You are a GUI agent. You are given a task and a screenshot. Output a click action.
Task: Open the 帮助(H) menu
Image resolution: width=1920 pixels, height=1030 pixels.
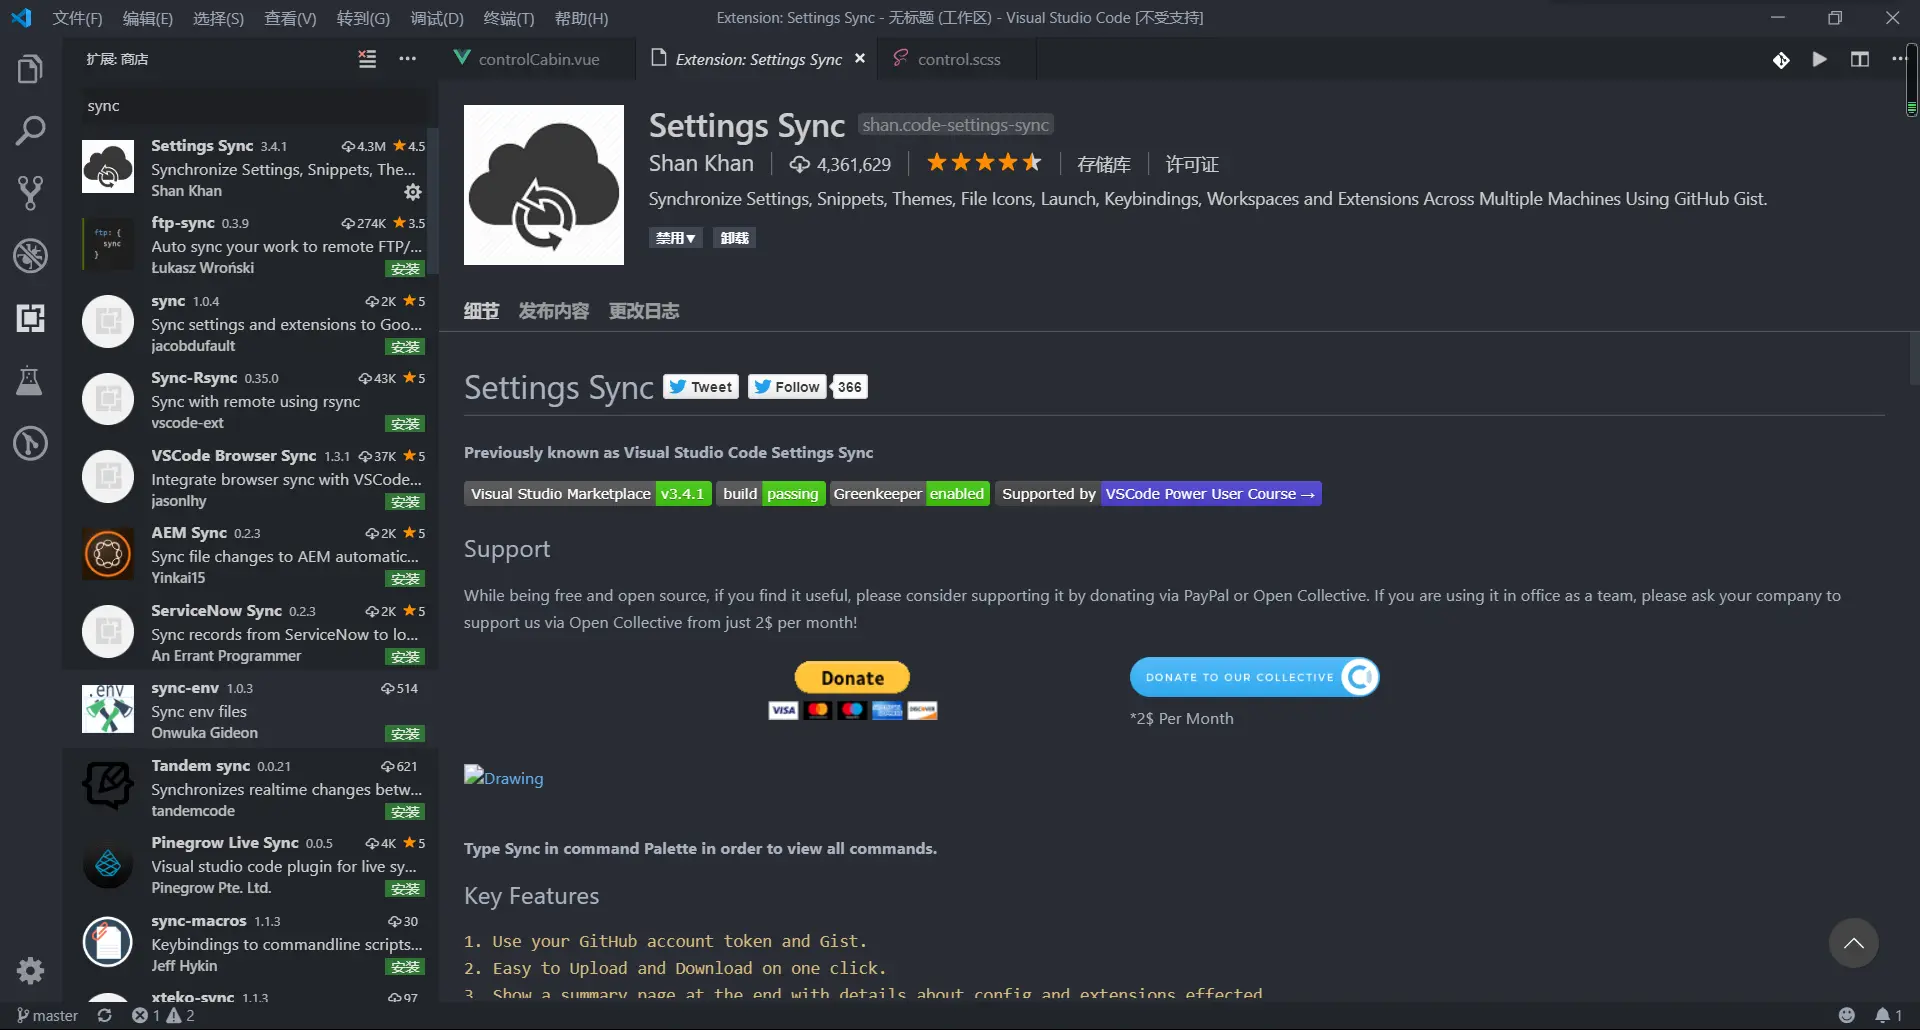[x=581, y=18]
